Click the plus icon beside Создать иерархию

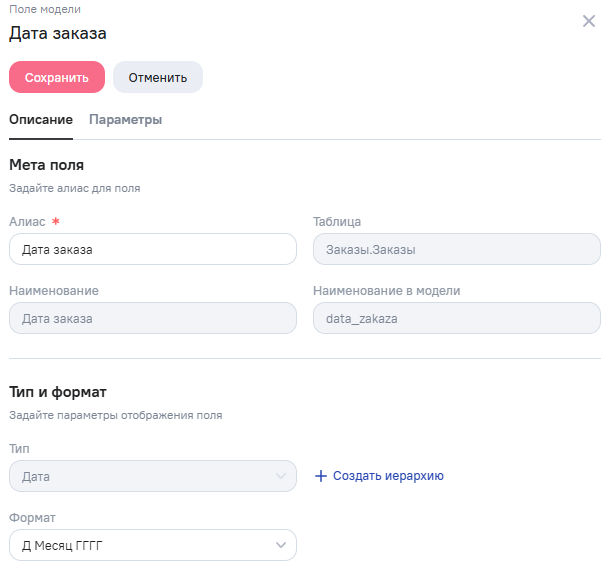click(x=321, y=476)
